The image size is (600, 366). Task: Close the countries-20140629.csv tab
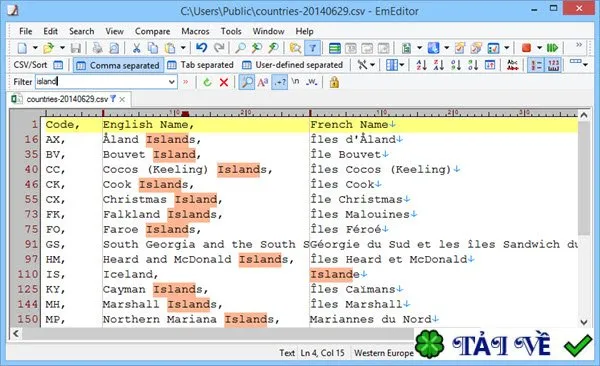pyautogui.click(x=122, y=100)
